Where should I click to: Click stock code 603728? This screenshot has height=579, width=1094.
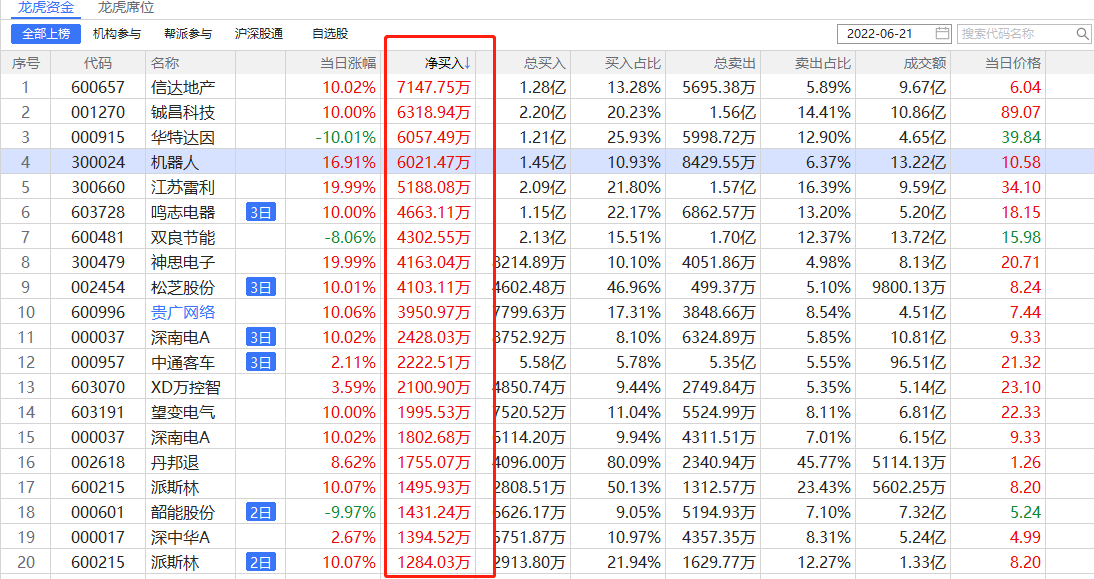pyautogui.click(x=98, y=212)
